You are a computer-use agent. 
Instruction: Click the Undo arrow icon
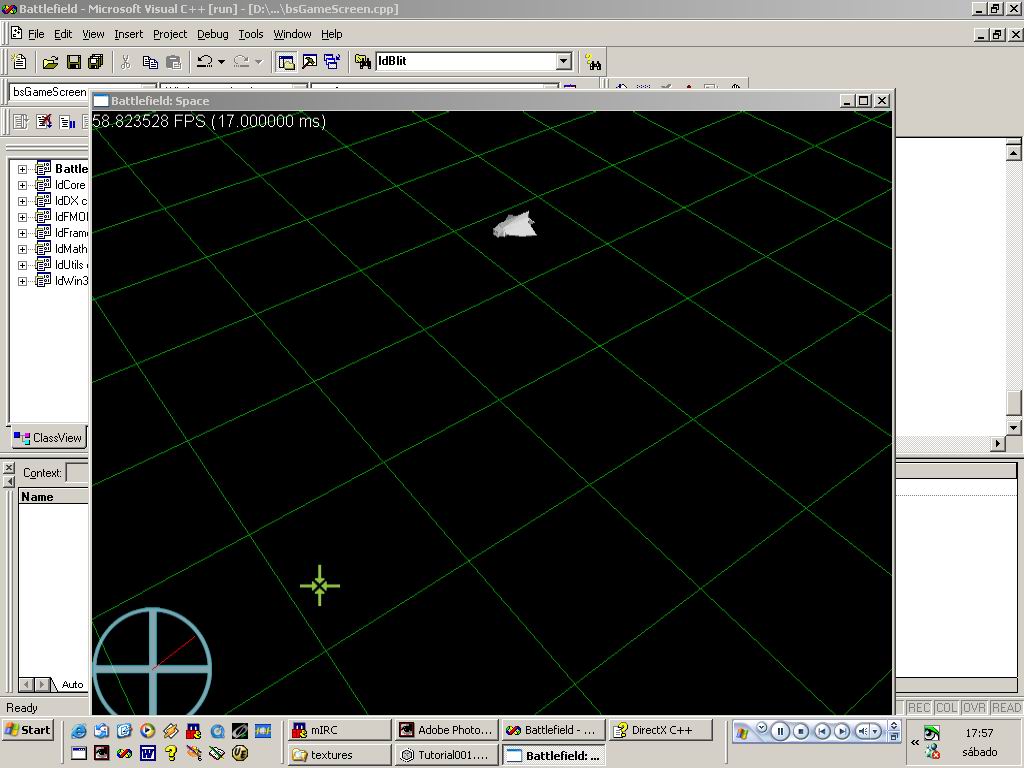(204, 61)
